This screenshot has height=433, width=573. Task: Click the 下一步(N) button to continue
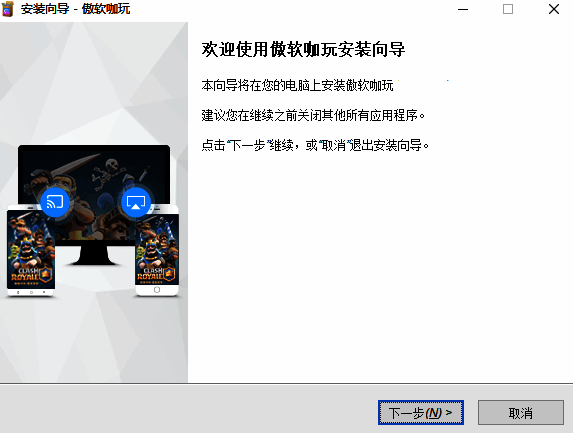point(421,413)
